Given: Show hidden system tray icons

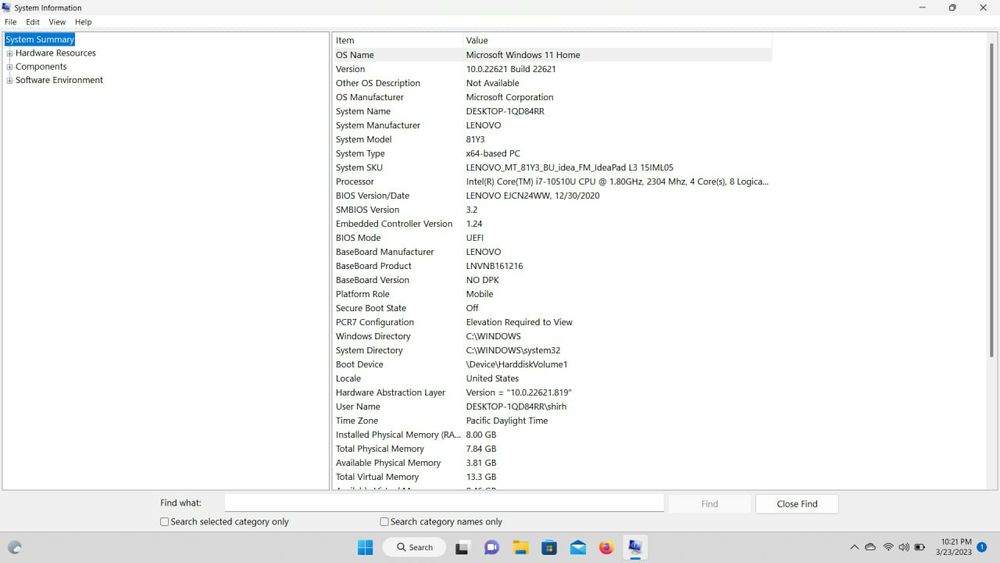Looking at the screenshot, I should pyautogui.click(x=854, y=547).
